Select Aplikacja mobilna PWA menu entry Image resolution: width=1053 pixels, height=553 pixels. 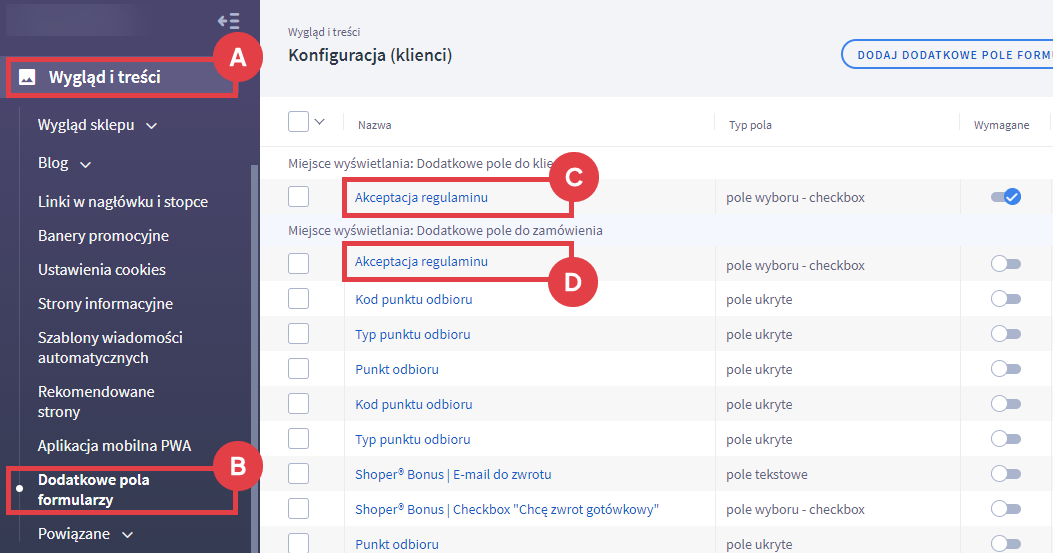coord(114,446)
